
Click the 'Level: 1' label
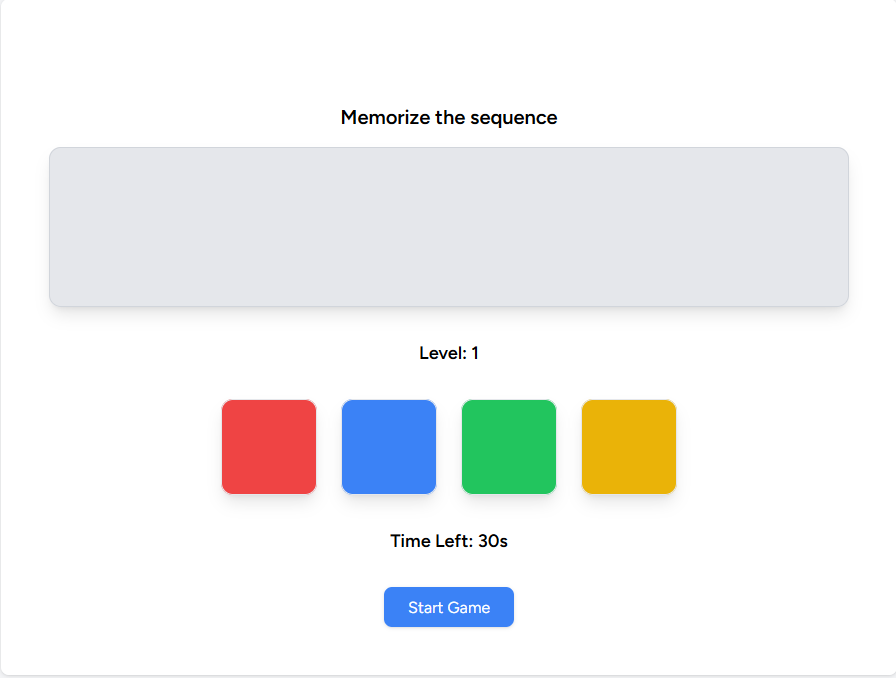(x=448, y=352)
